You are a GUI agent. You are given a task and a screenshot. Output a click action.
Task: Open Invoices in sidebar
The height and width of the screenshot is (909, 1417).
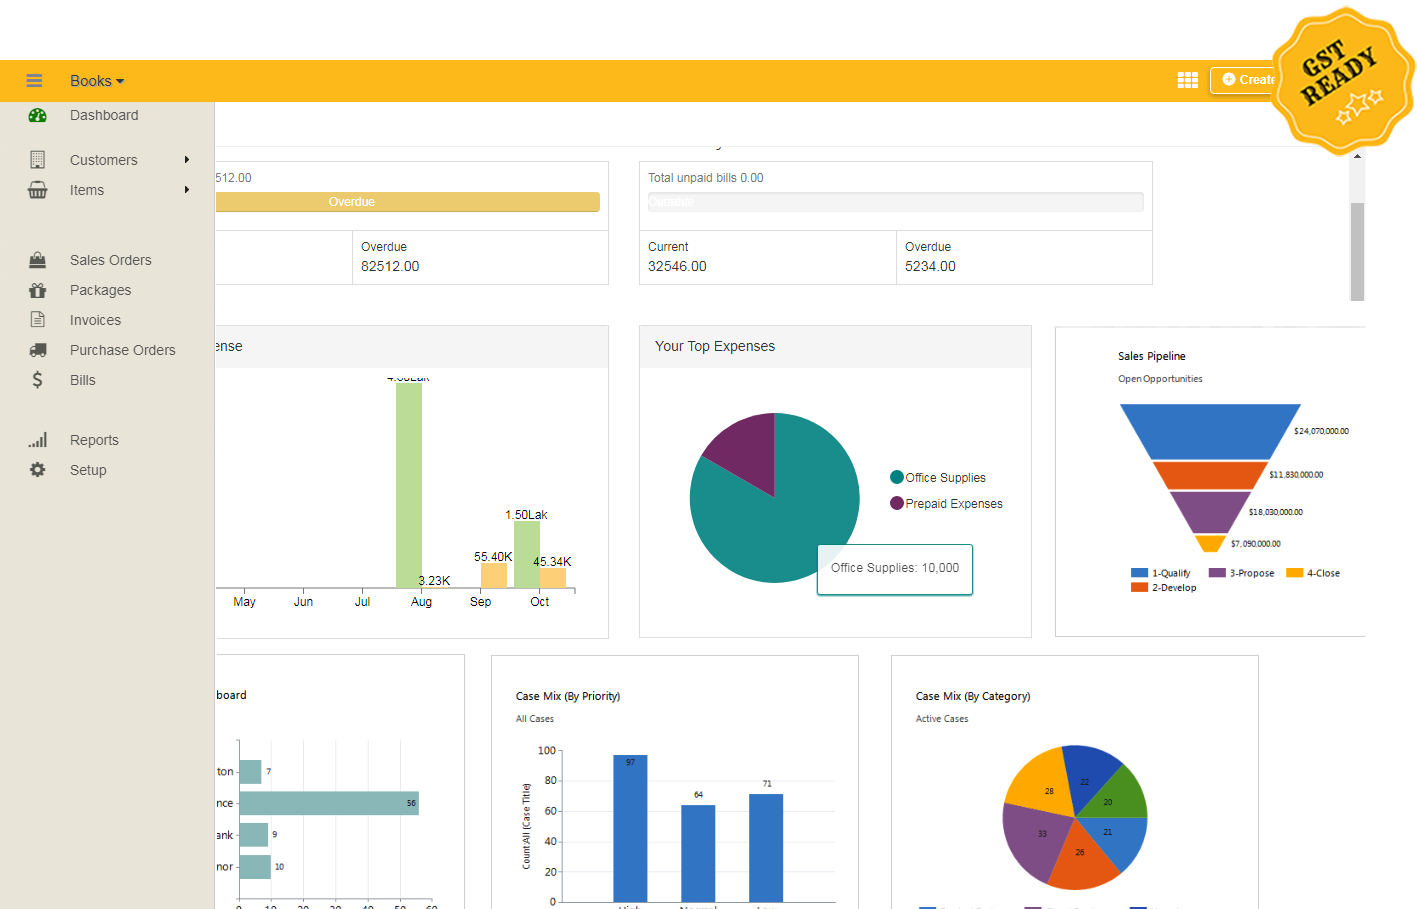(95, 320)
